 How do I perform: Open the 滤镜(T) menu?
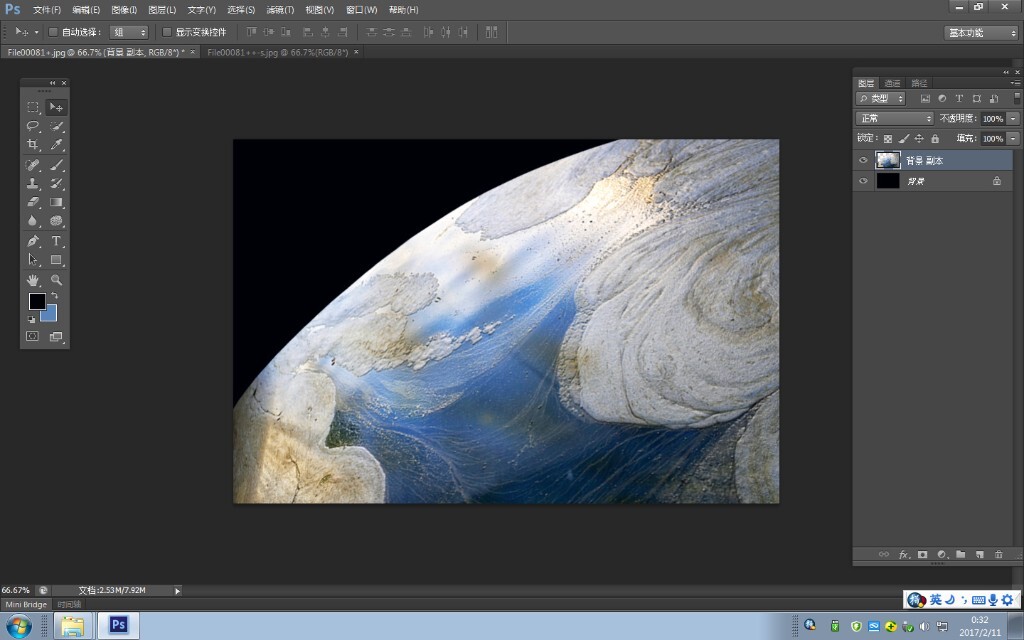[280, 10]
